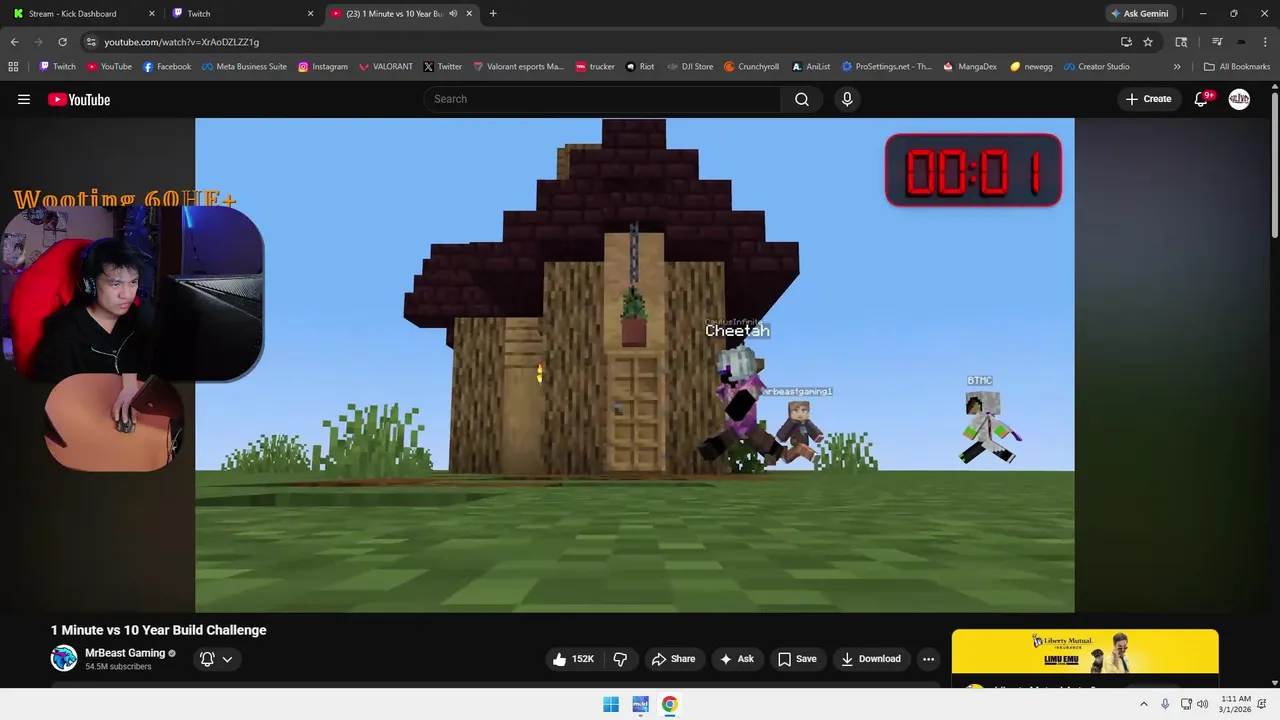This screenshot has width=1280, height=720.
Task: Open Instagram bookmark
Action: pyautogui.click(x=323, y=67)
